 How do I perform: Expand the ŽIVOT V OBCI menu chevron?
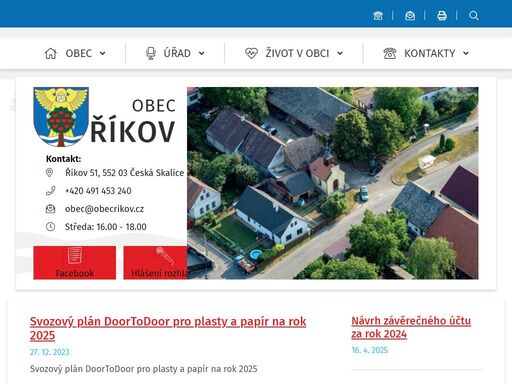[340, 53]
